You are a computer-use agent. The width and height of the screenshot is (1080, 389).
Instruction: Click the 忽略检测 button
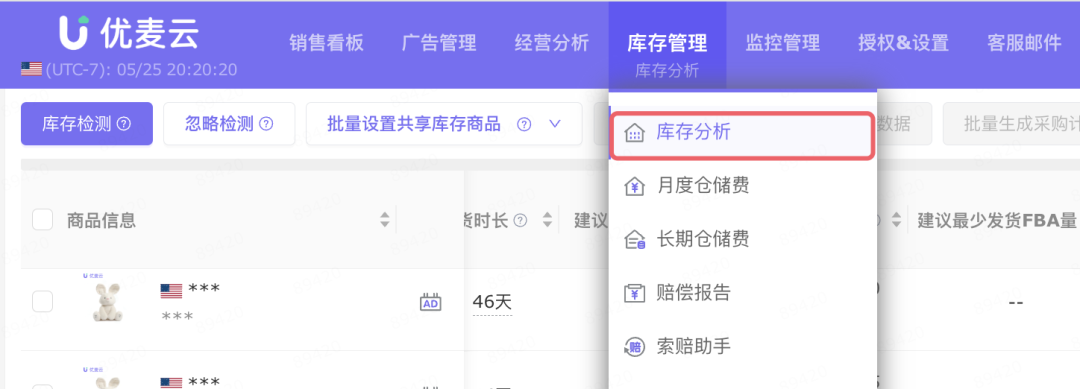tap(229, 124)
